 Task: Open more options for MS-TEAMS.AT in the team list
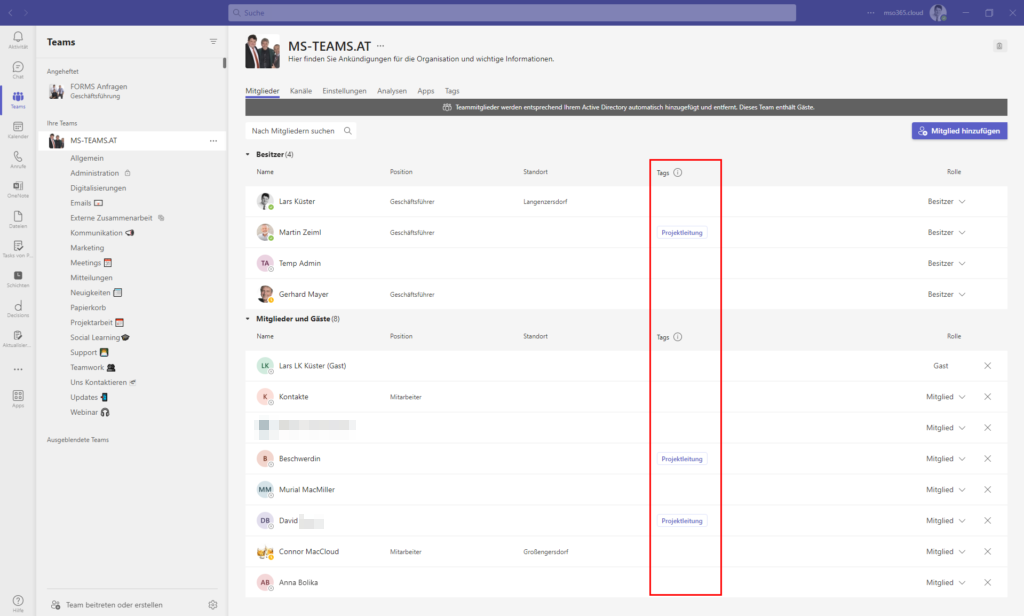click(x=213, y=140)
